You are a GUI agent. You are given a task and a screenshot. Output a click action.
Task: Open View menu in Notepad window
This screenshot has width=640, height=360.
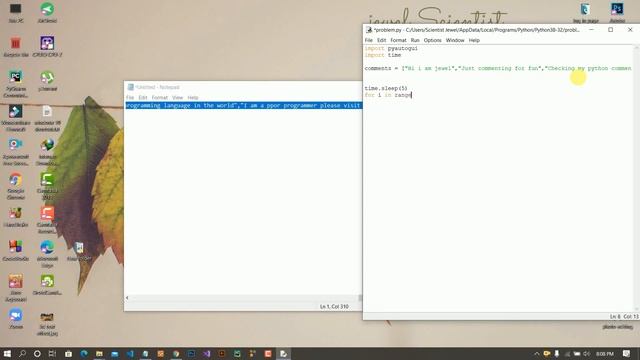[178, 98]
